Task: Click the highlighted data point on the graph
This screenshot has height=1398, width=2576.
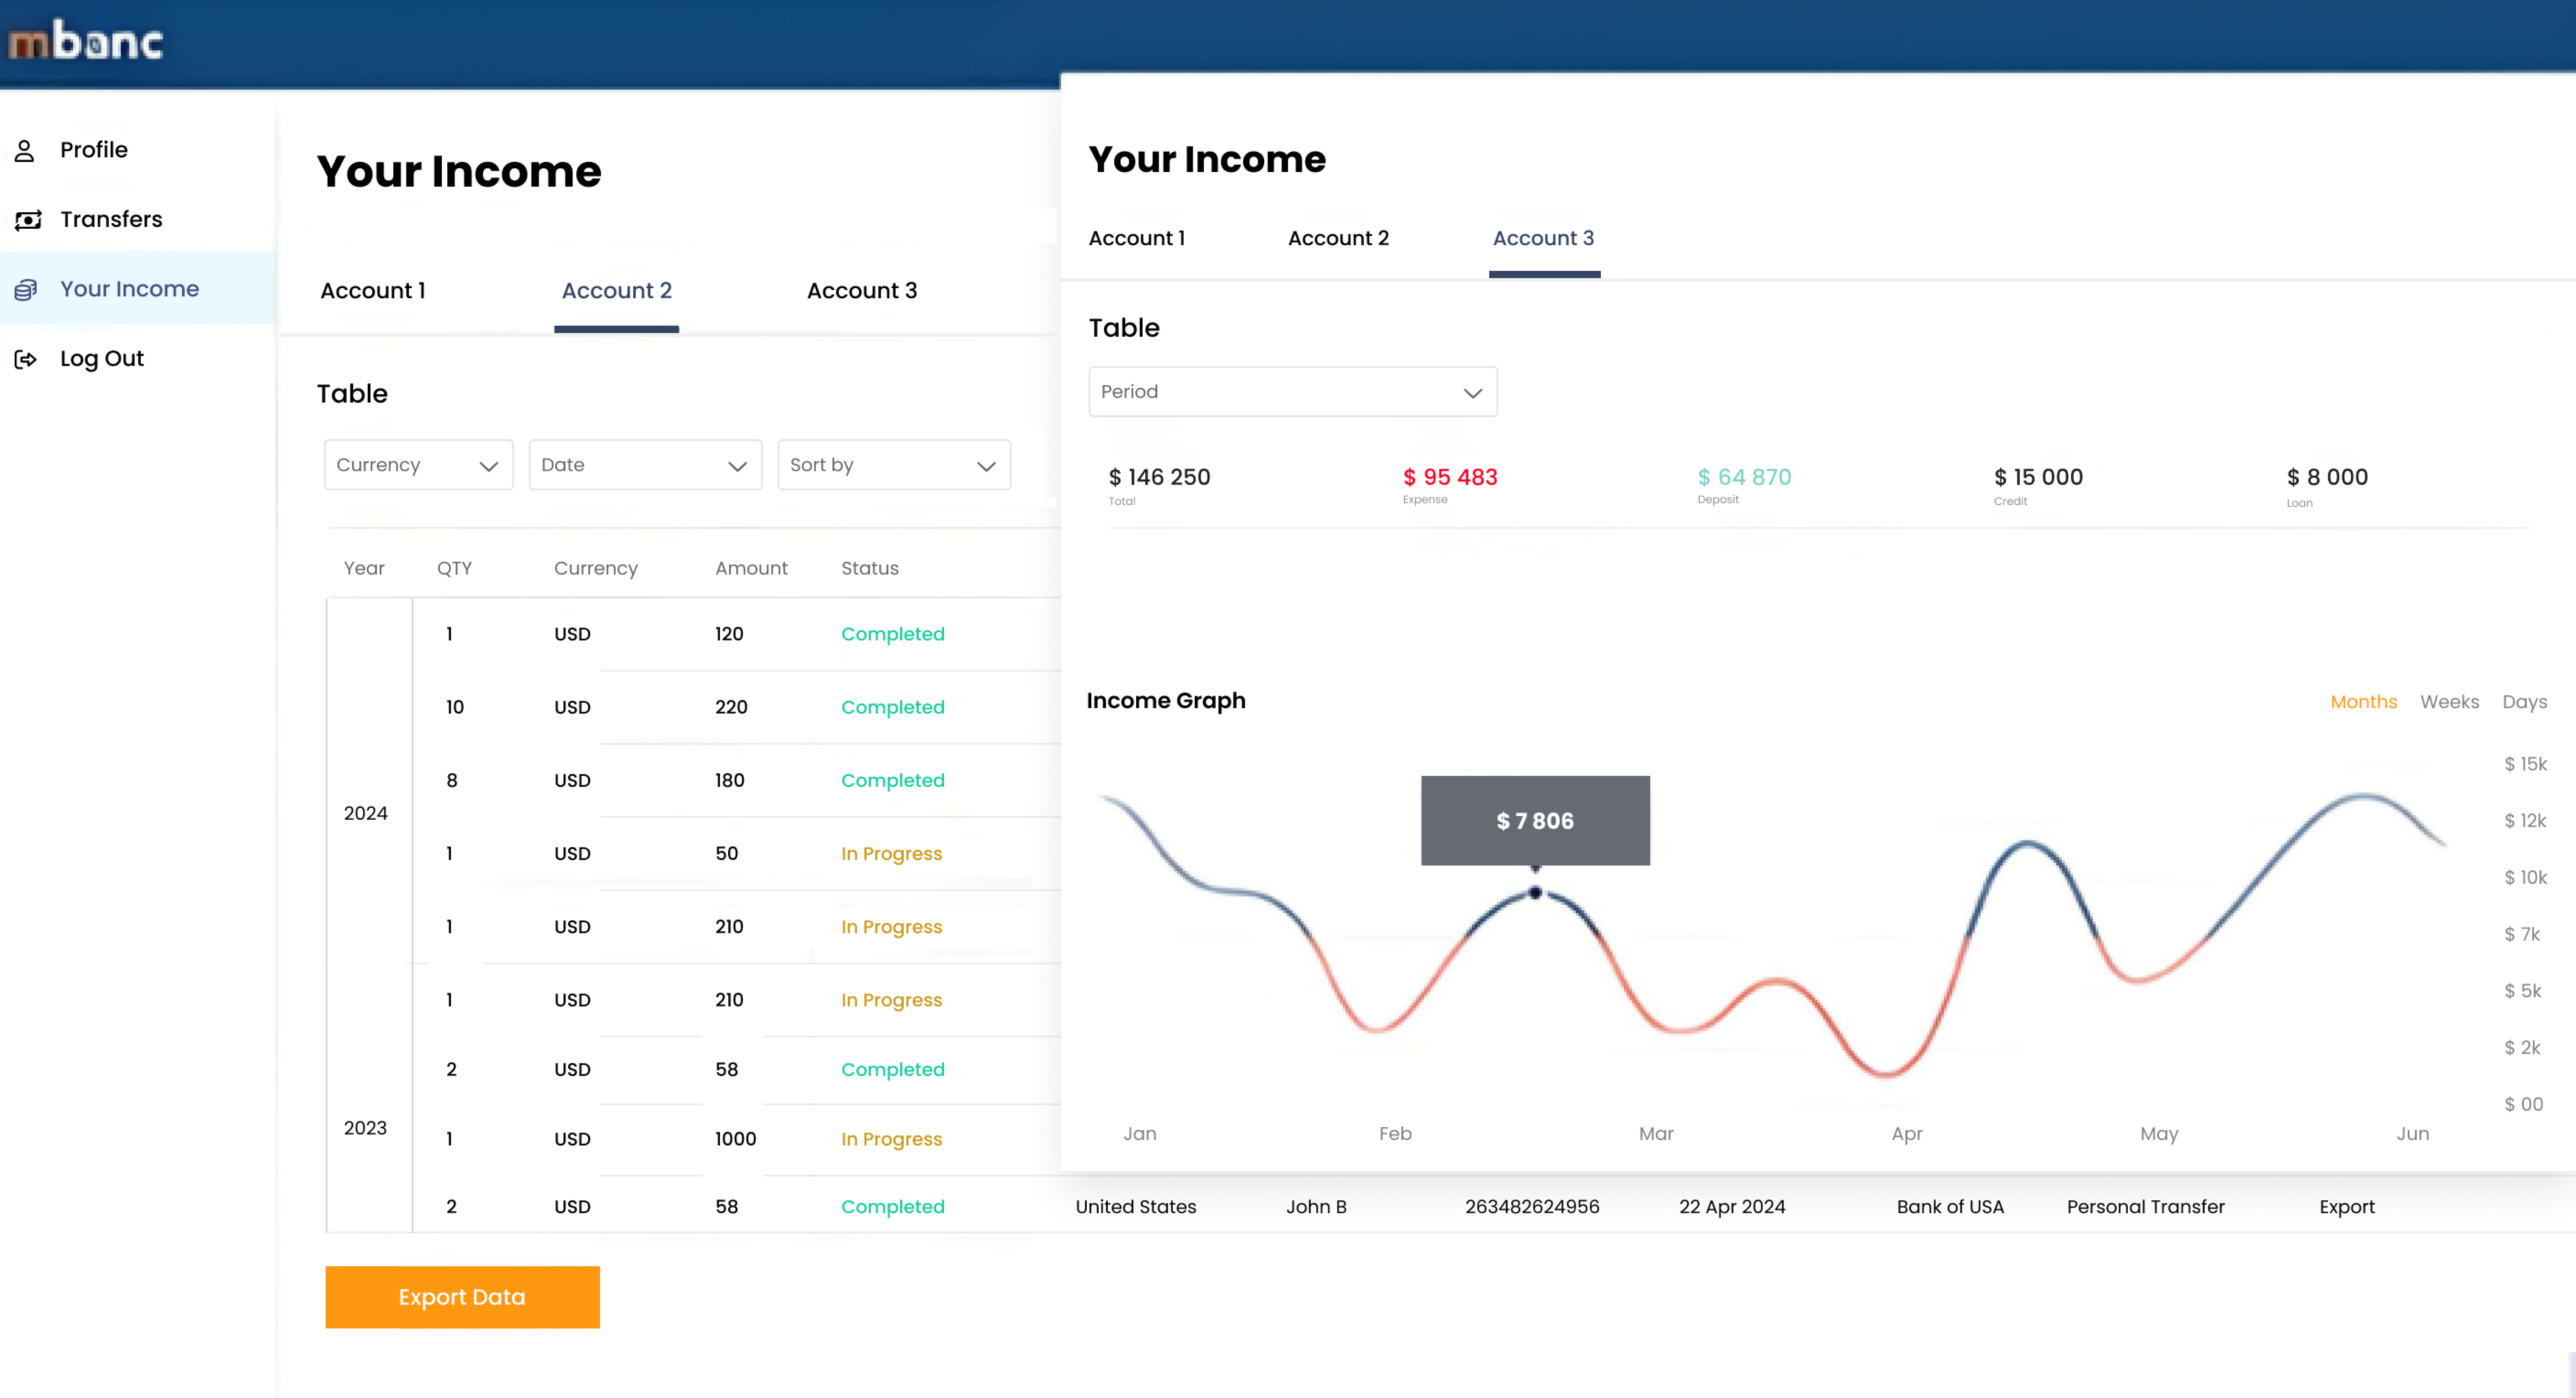Action: [x=1536, y=893]
